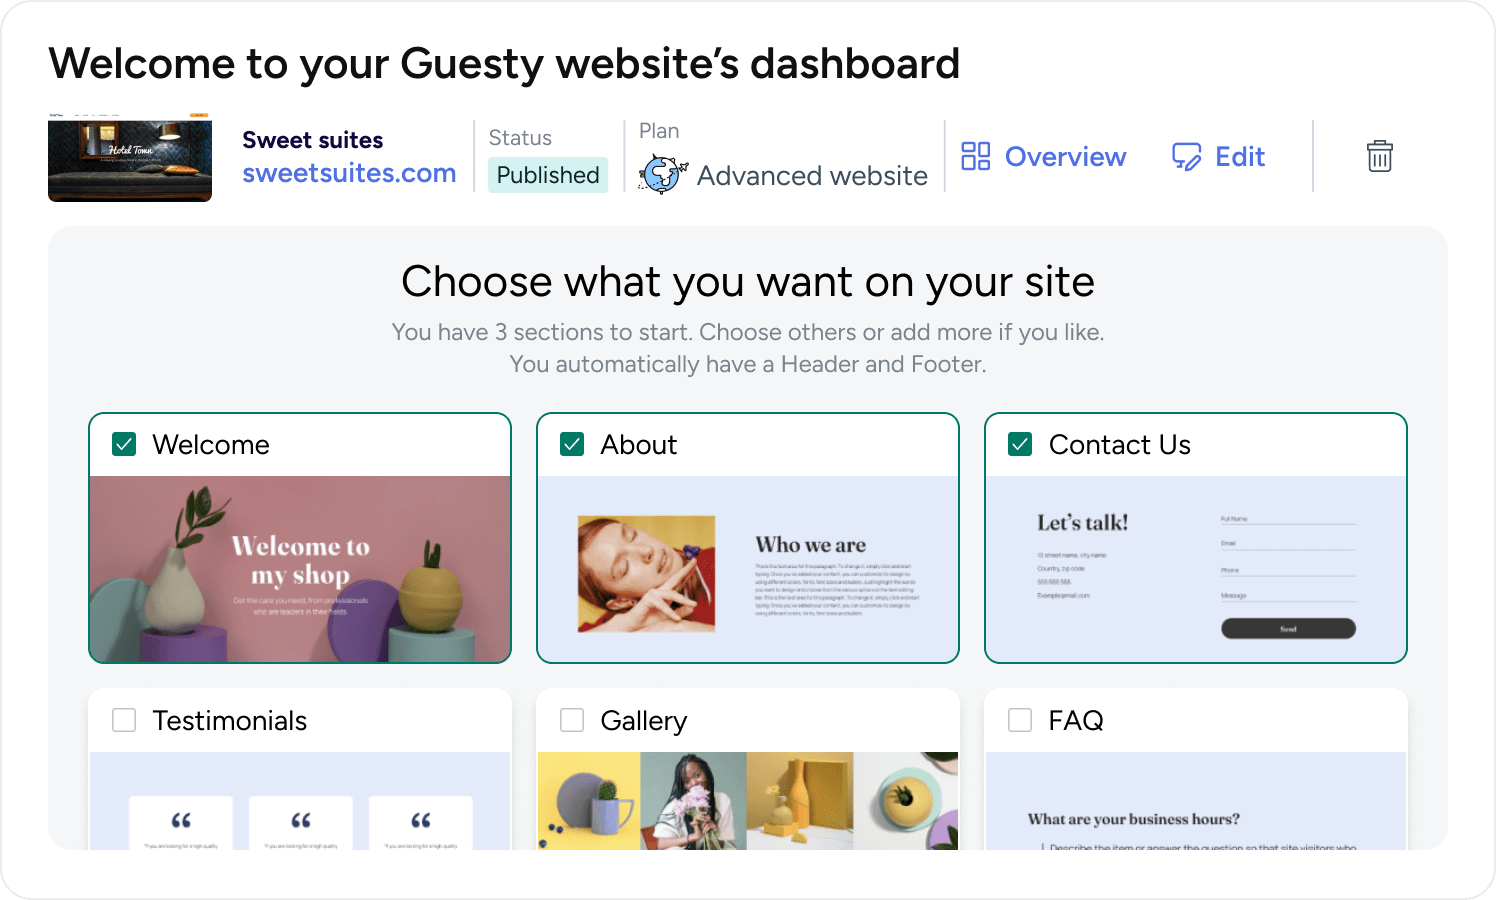Select the About section preview image
The height and width of the screenshot is (900, 1496).
click(x=748, y=568)
